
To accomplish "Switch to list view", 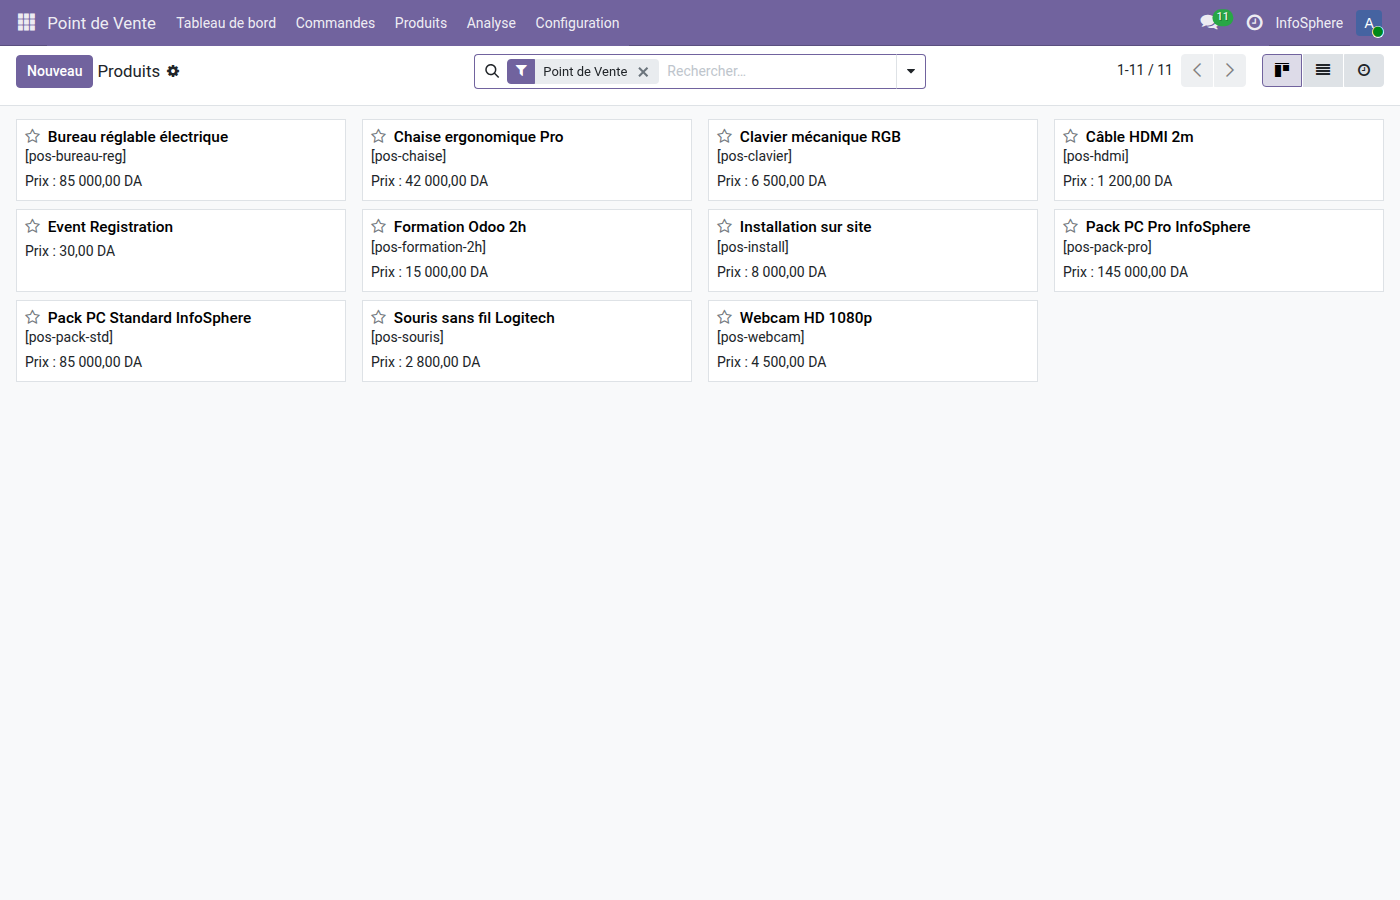I will point(1322,70).
